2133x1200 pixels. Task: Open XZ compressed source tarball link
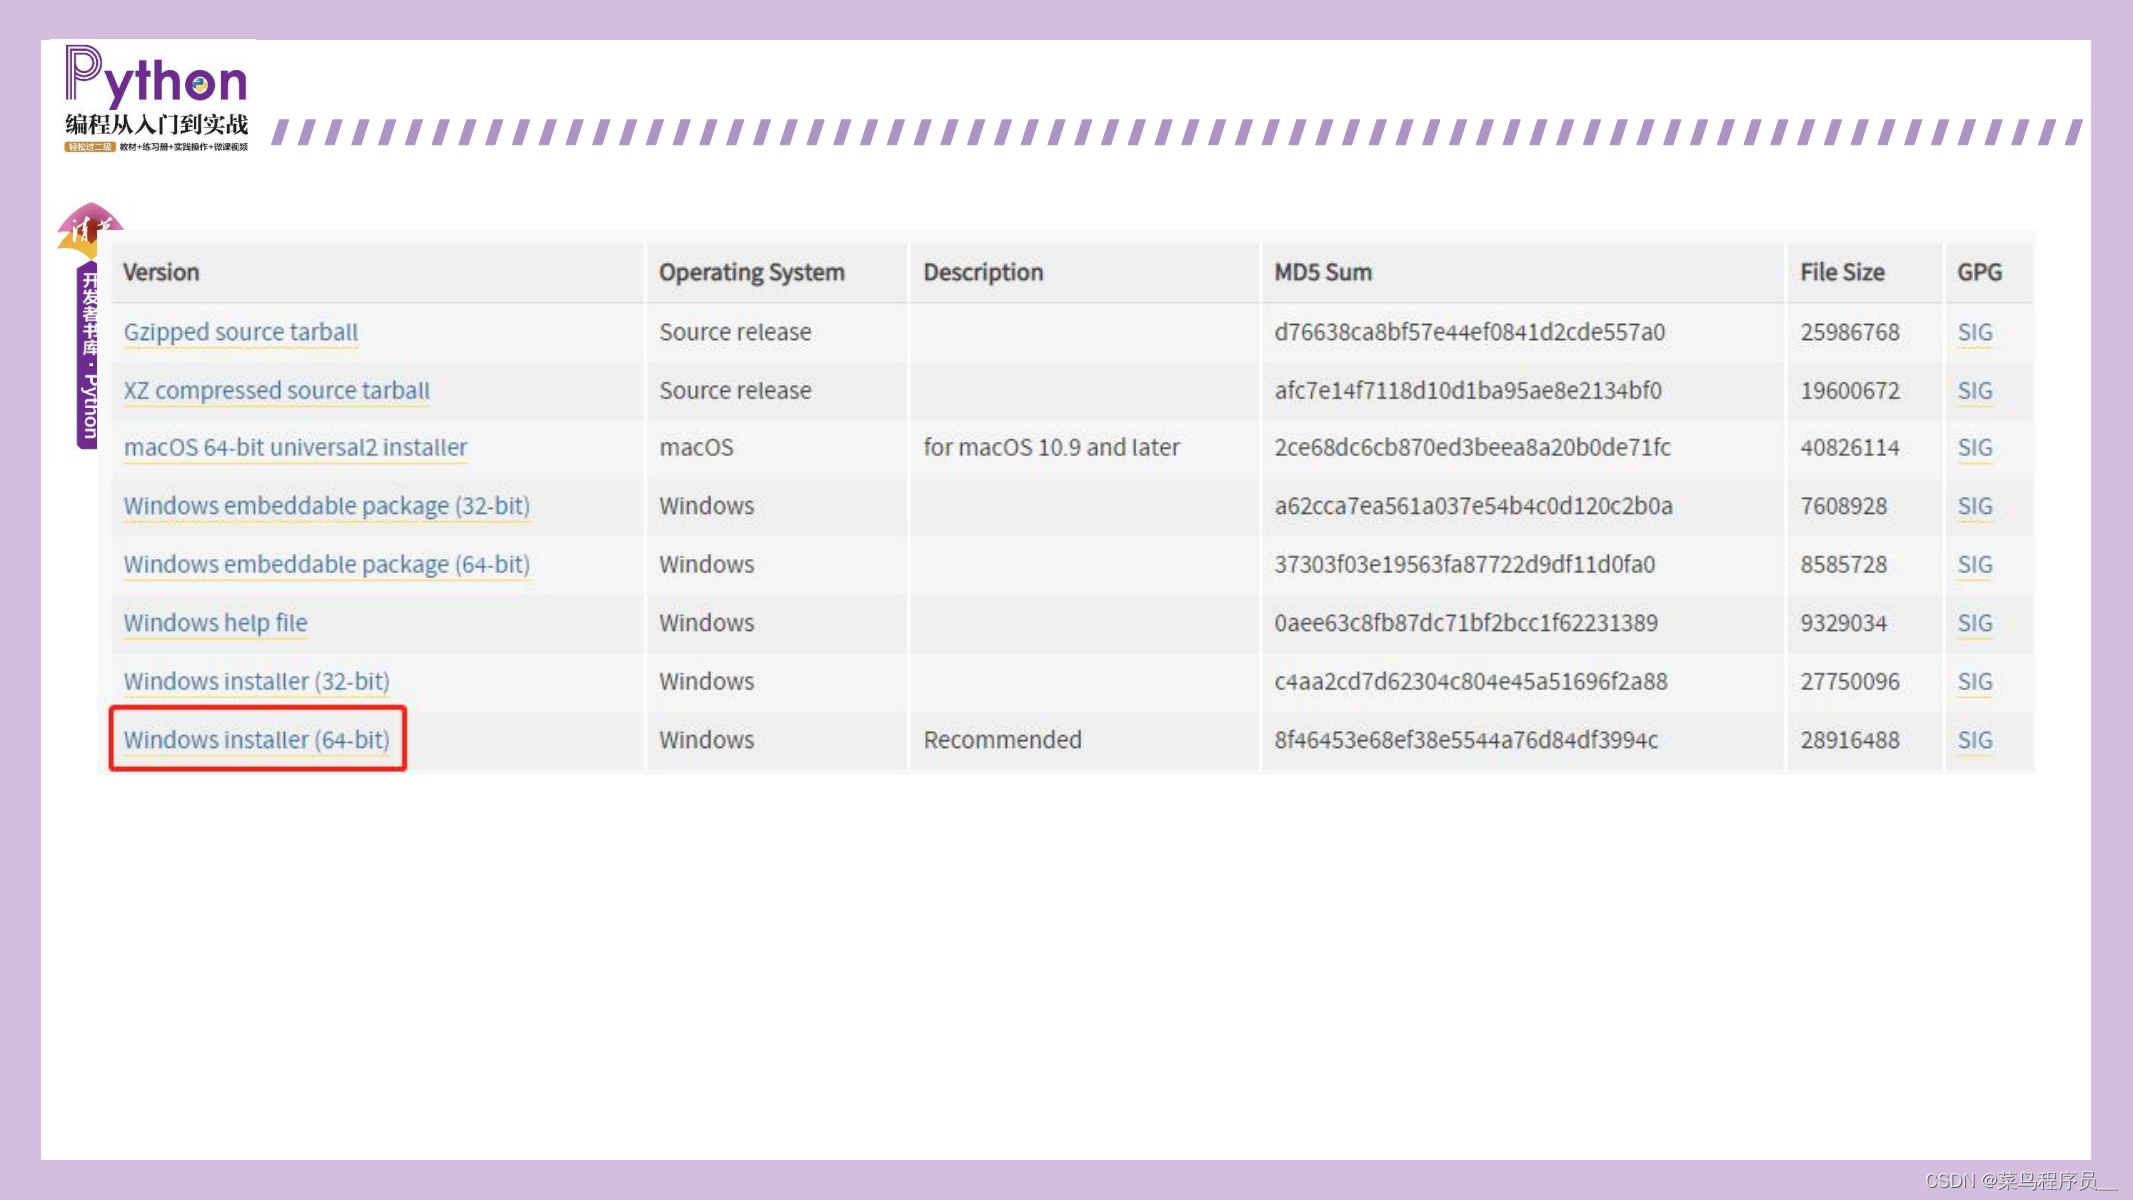[276, 390]
